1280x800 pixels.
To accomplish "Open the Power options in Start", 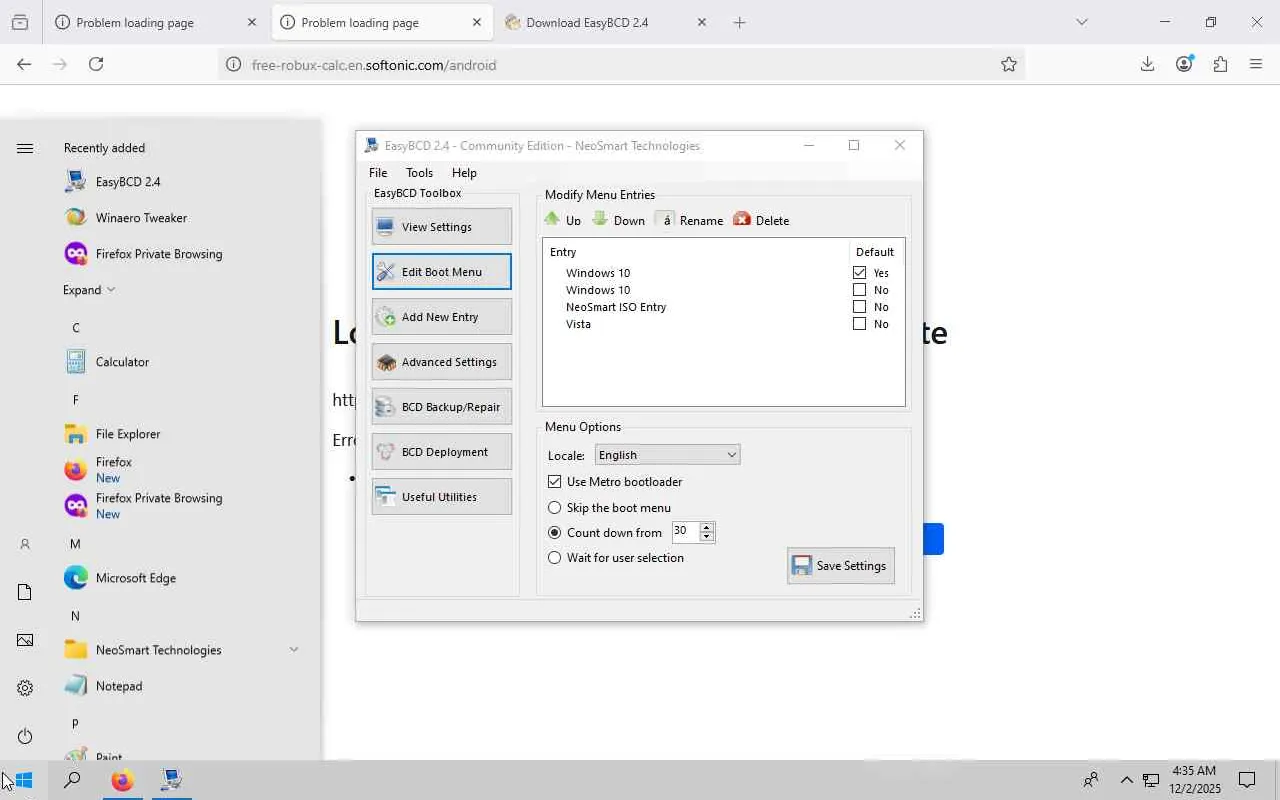I will [x=25, y=736].
